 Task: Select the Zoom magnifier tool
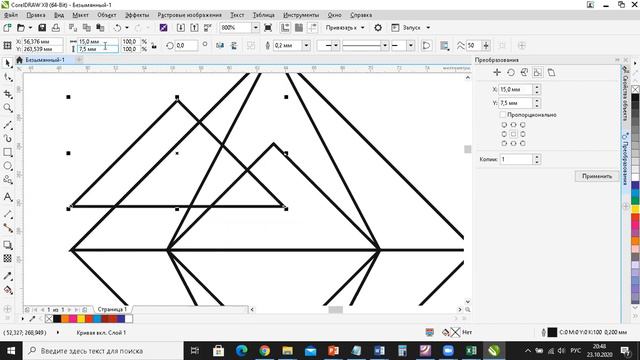pos(8,108)
